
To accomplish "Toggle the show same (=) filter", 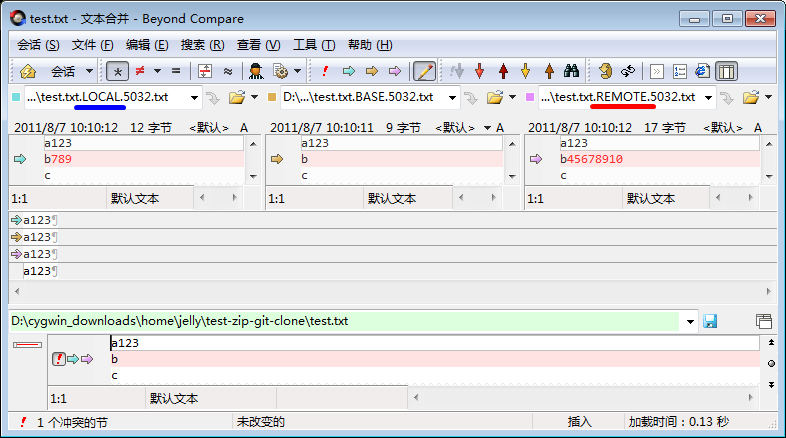I will (175, 71).
